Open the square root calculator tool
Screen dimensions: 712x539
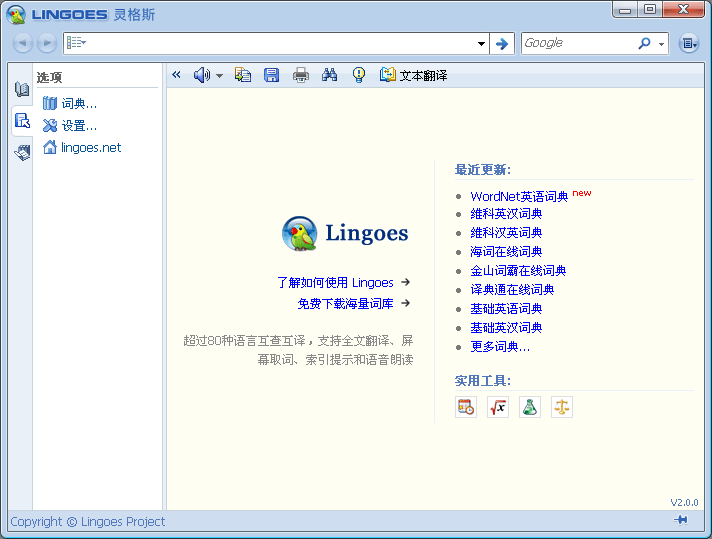(498, 407)
